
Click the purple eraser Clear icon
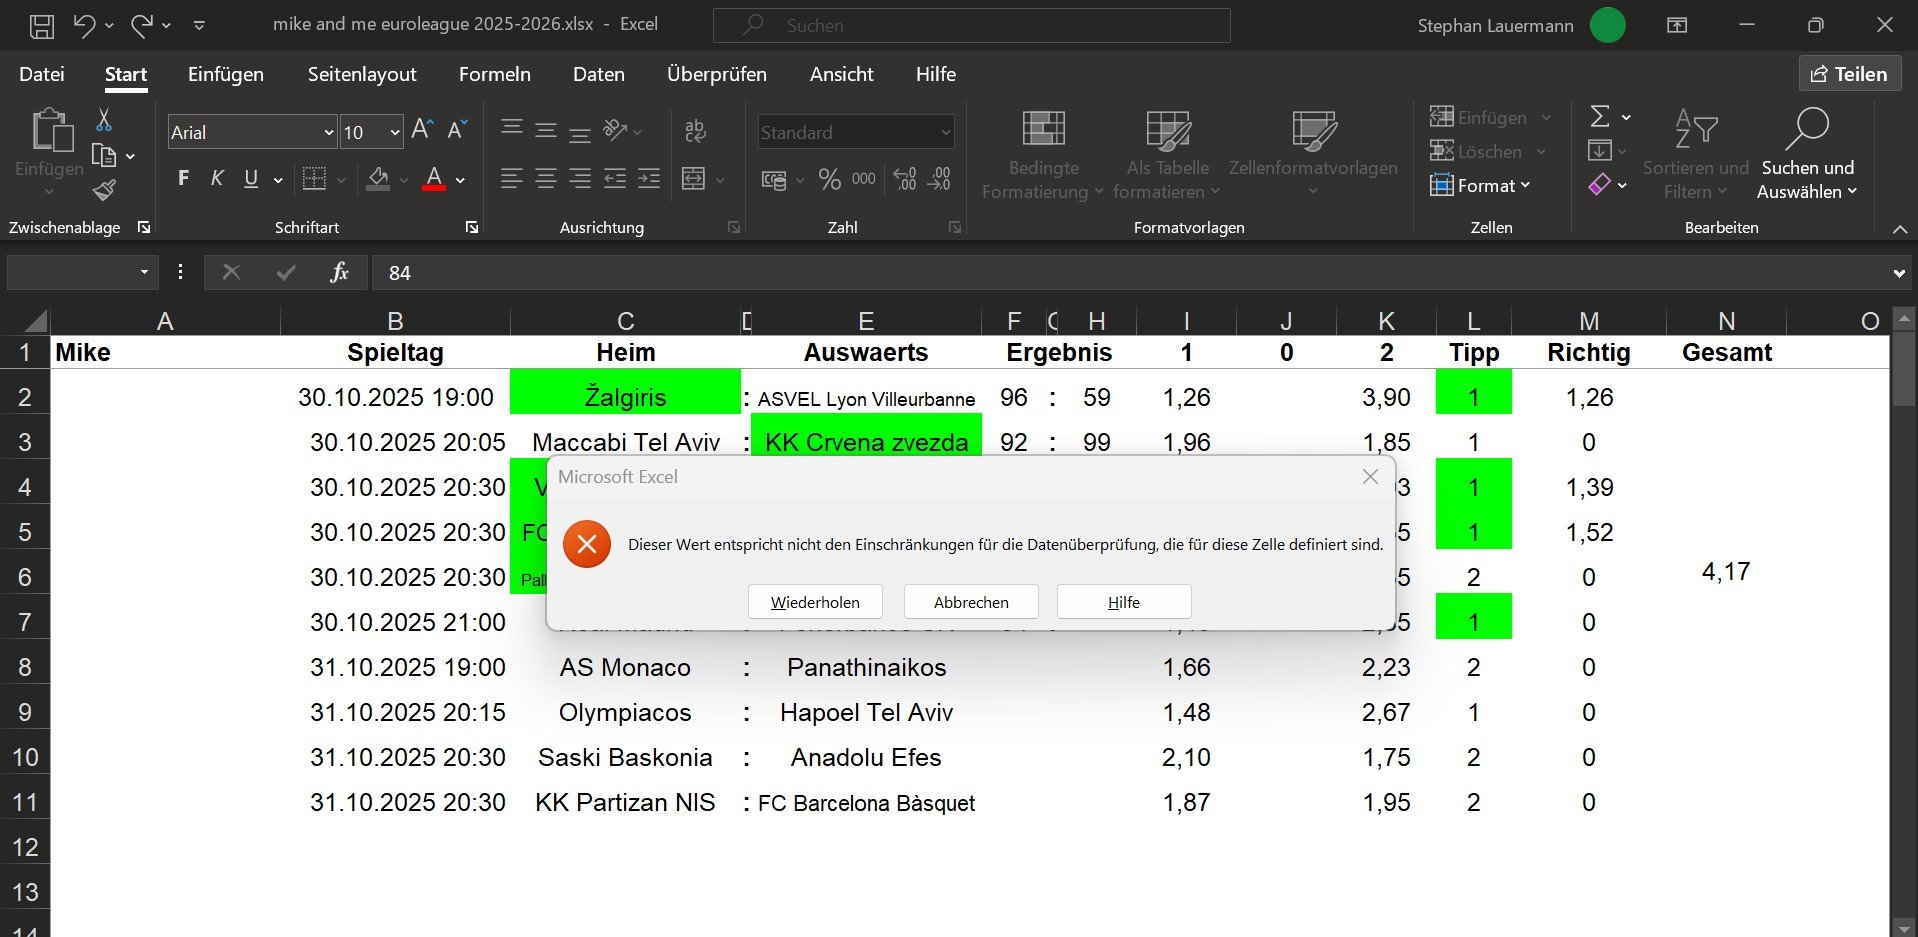click(1600, 185)
